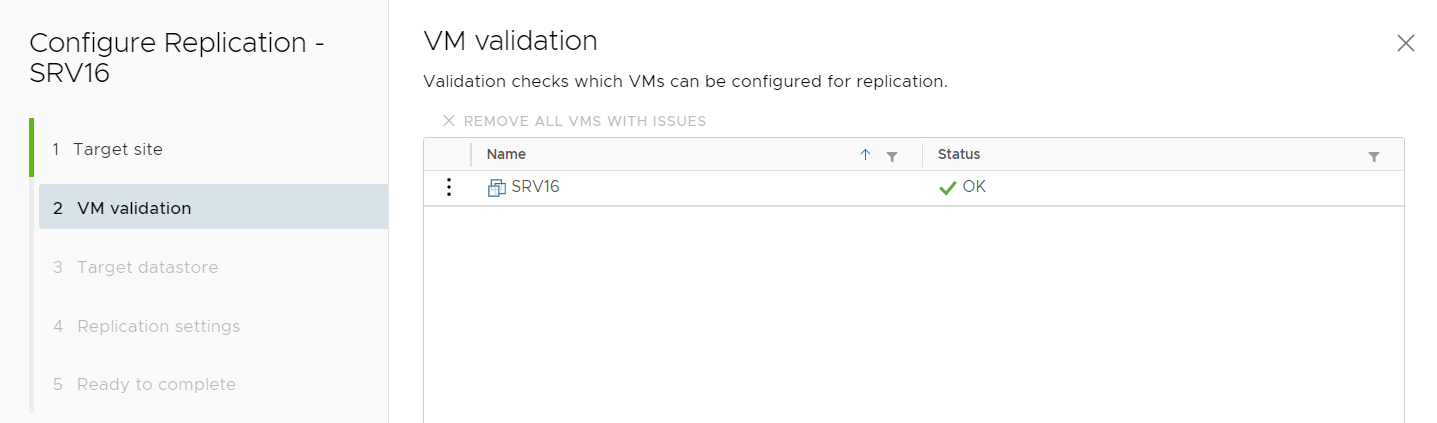Click the VM validation heading
The width and height of the screenshot is (1437, 423).
point(510,41)
